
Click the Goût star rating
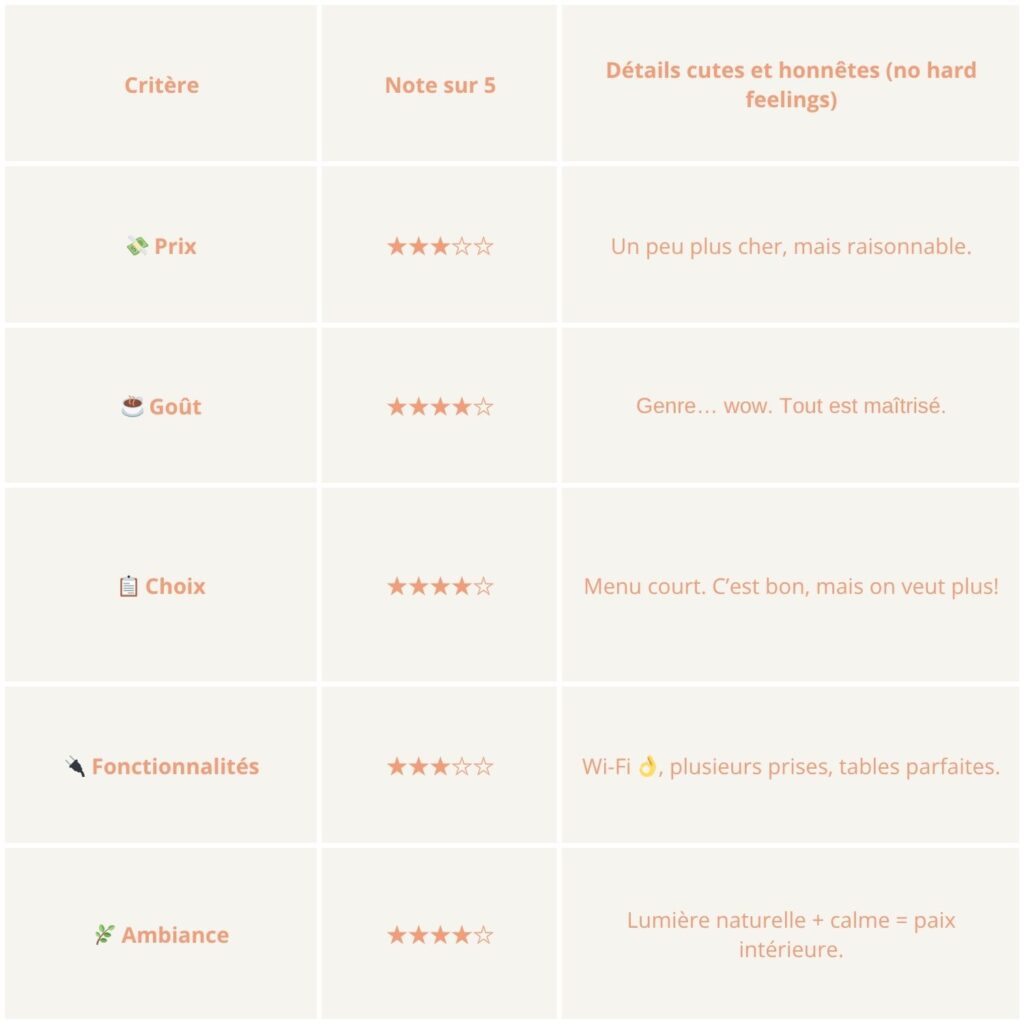pos(440,406)
